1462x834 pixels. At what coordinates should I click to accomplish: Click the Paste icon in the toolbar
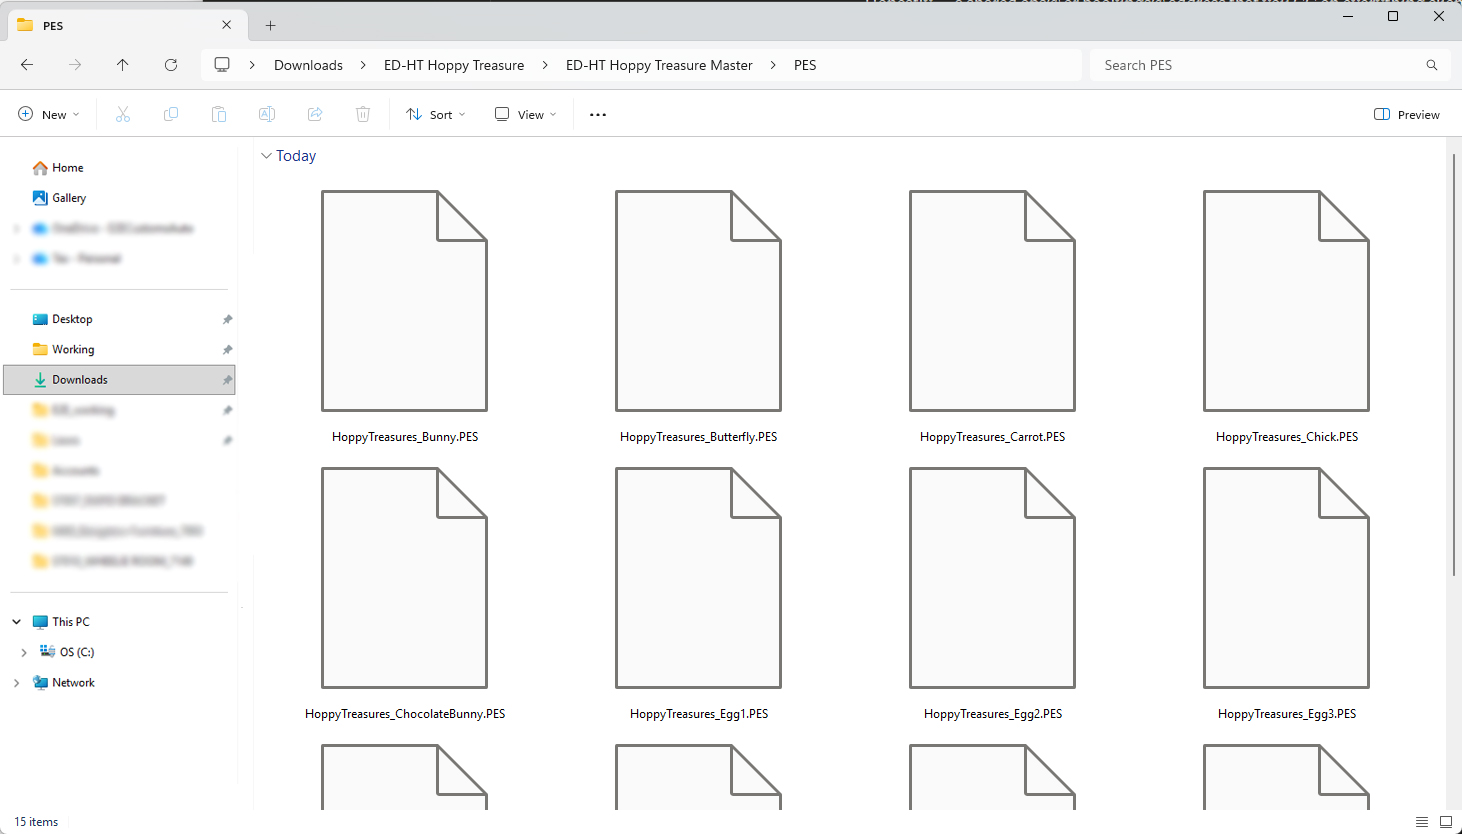click(x=219, y=114)
